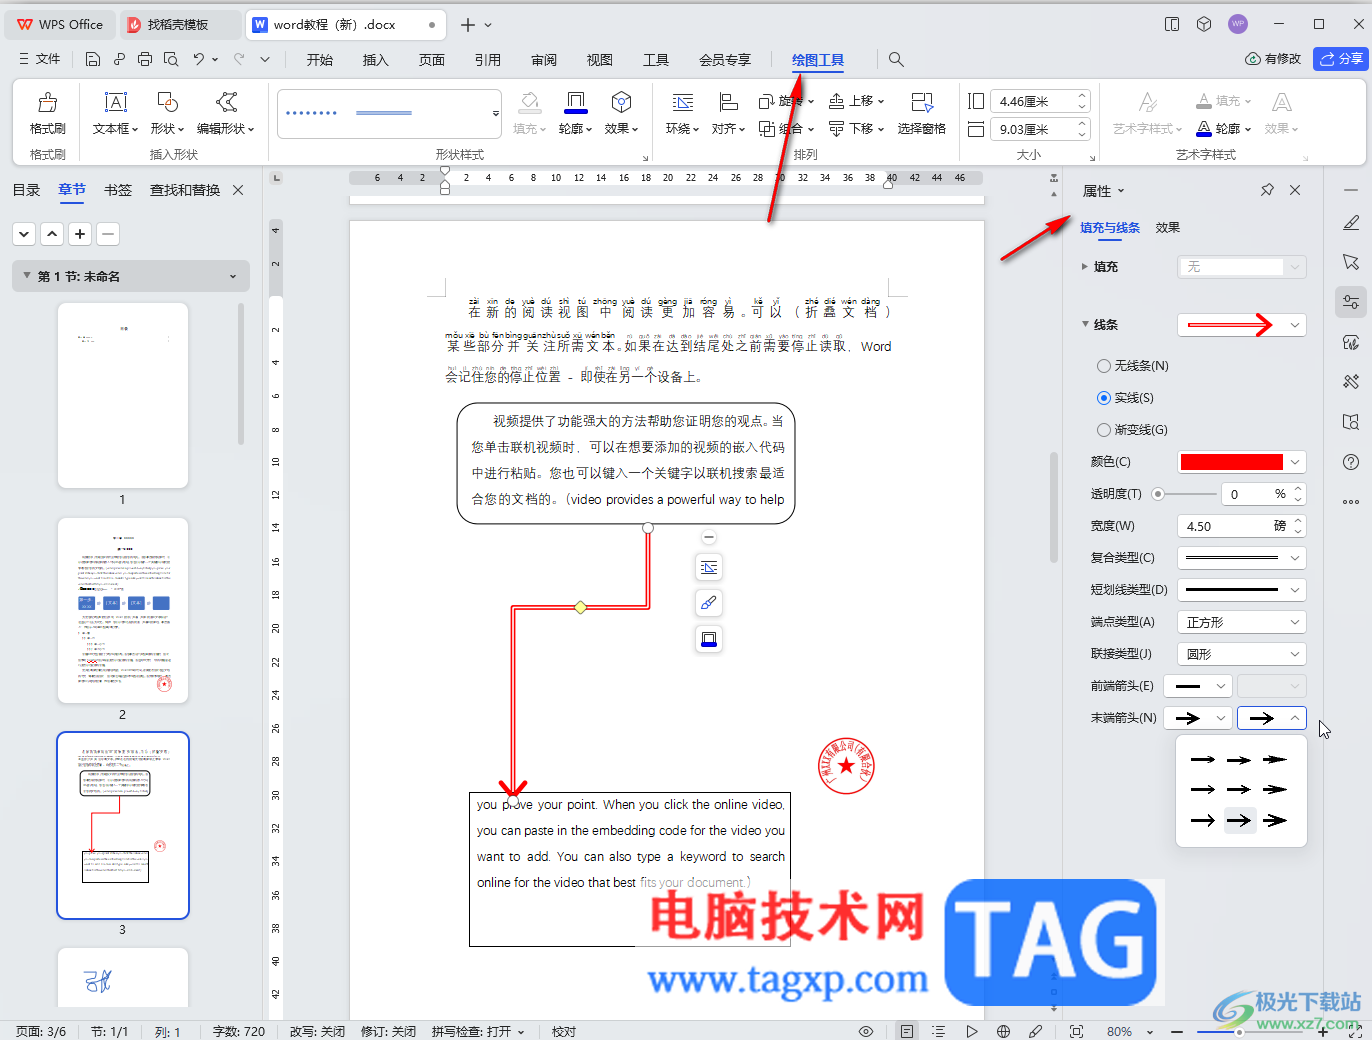
Task: Select No line (无线条) radio button
Action: coord(1104,366)
